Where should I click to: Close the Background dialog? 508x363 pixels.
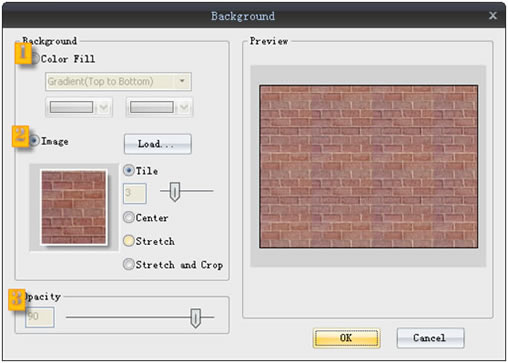coord(493,15)
